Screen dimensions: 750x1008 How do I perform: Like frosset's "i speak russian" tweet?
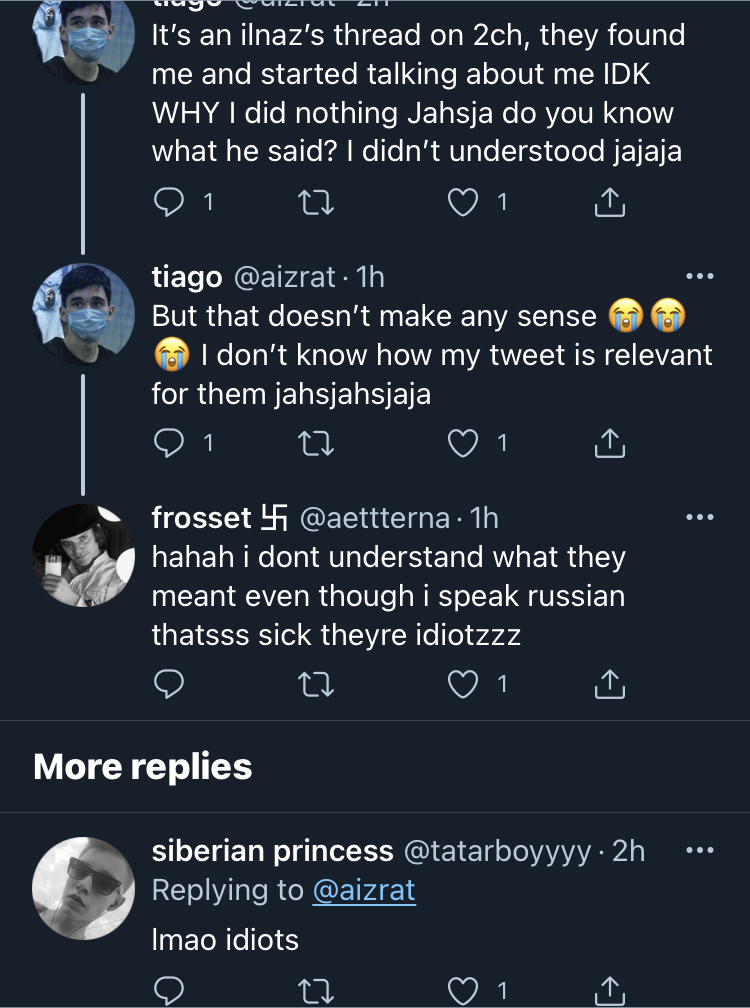pyautogui.click(x=462, y=683)
